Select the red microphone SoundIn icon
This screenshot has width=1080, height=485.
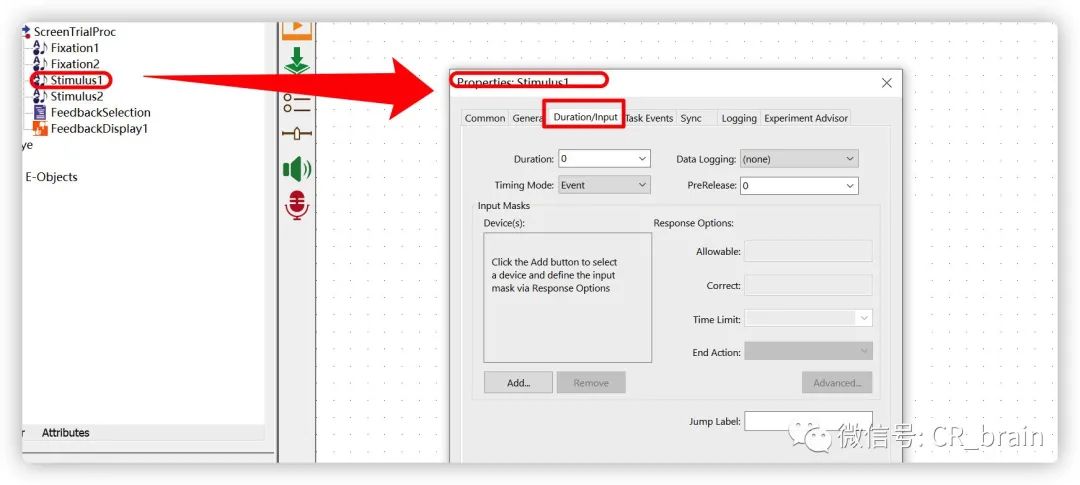pyautogui.click(x=297, y=205)
